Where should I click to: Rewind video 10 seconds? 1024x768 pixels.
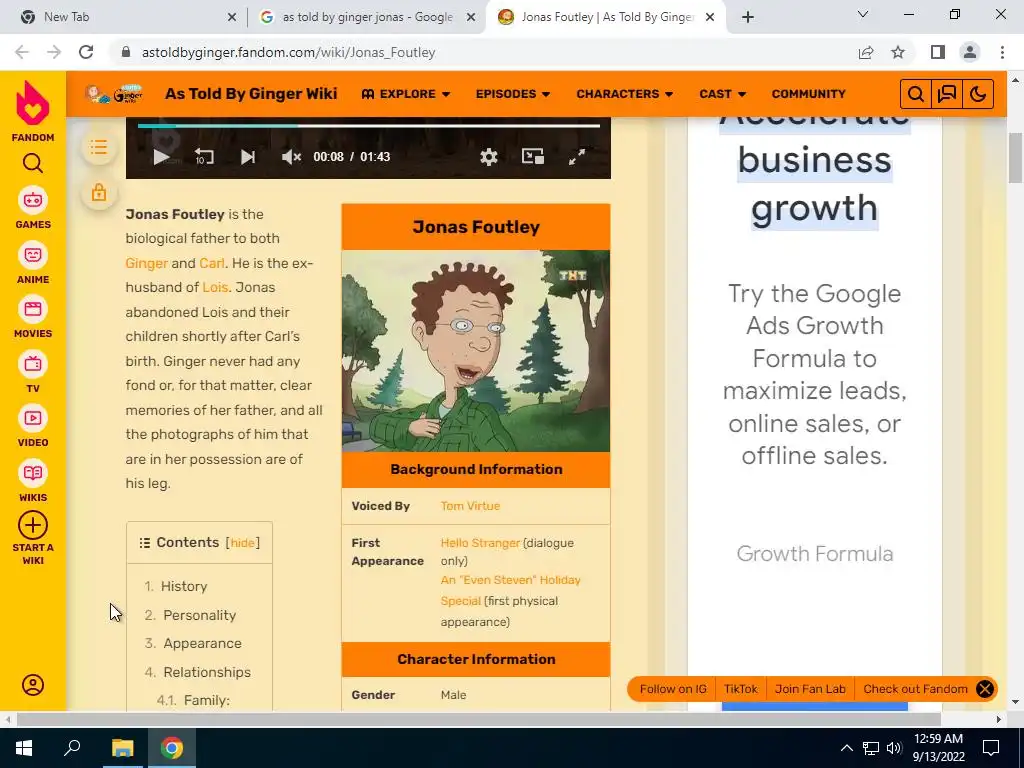point(204,157)
